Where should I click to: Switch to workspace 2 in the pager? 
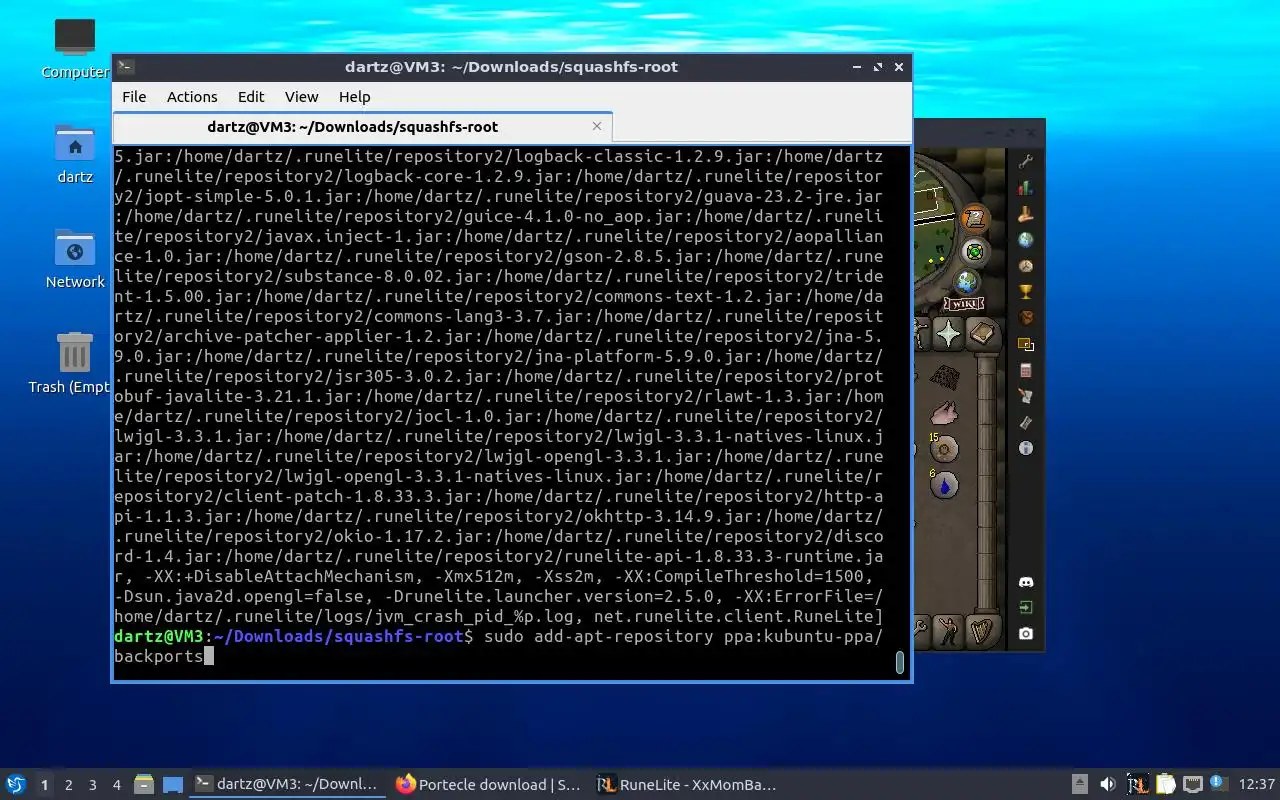pos(69,785)
